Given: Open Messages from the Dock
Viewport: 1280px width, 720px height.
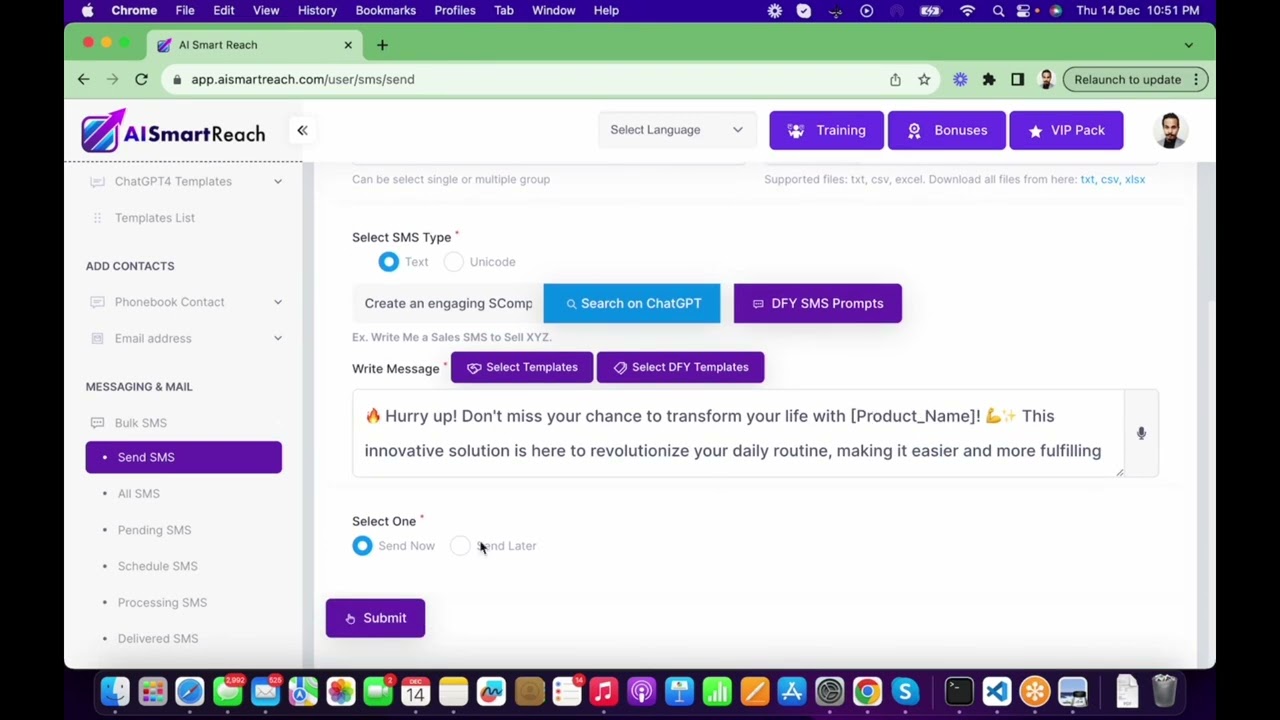Looking at the screenshot, I should [x=228, y=691].
